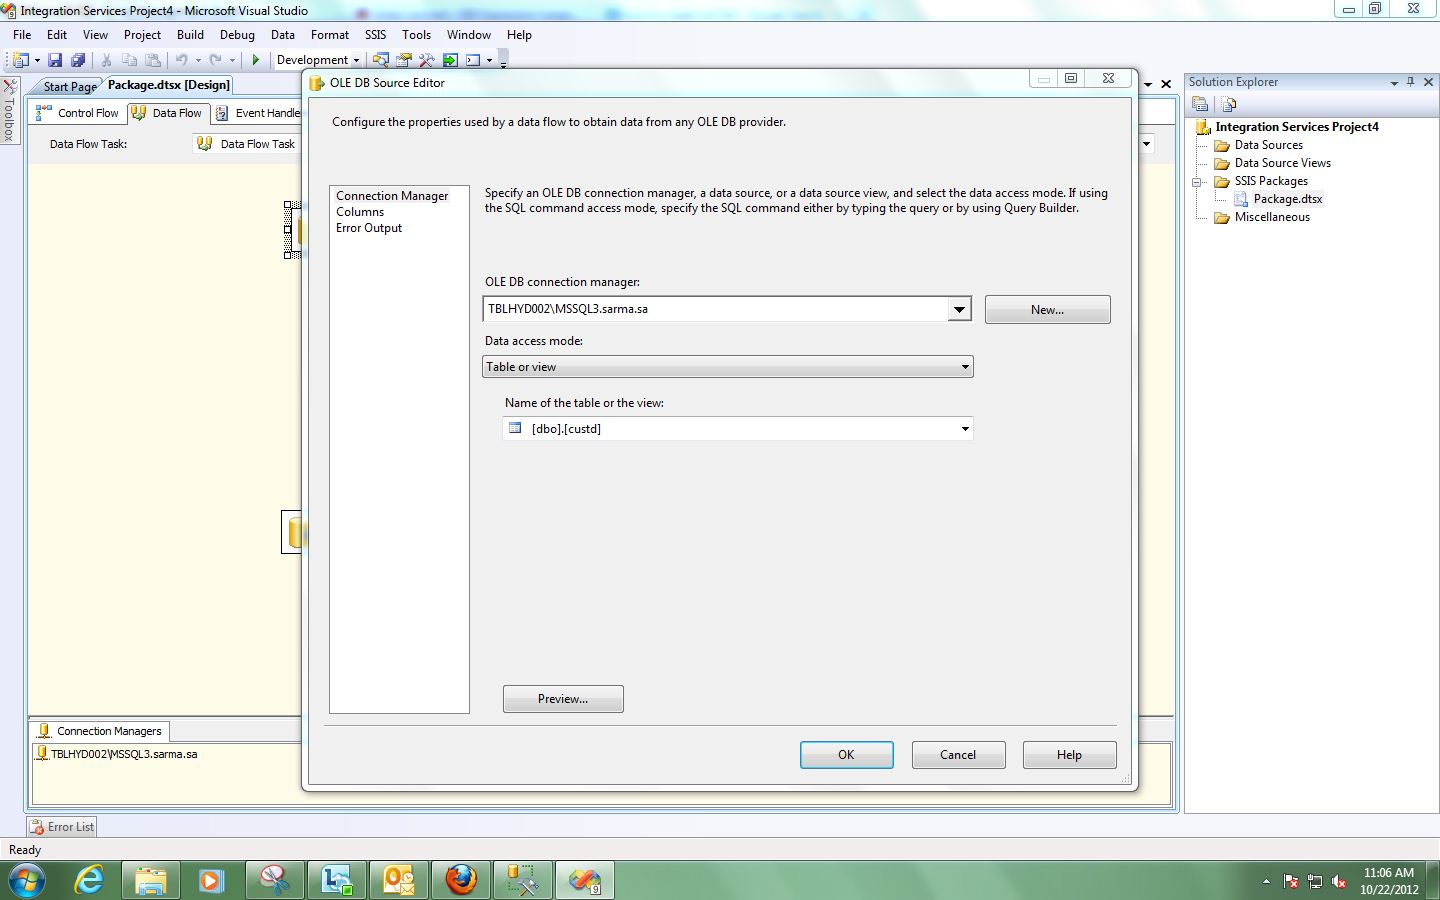The height and width of the screenshot is (900, 1440).
Task: Select TBLHYD002\MSSQL3.sarma.sa in Connection Managers pane
Action: point(124,754)
